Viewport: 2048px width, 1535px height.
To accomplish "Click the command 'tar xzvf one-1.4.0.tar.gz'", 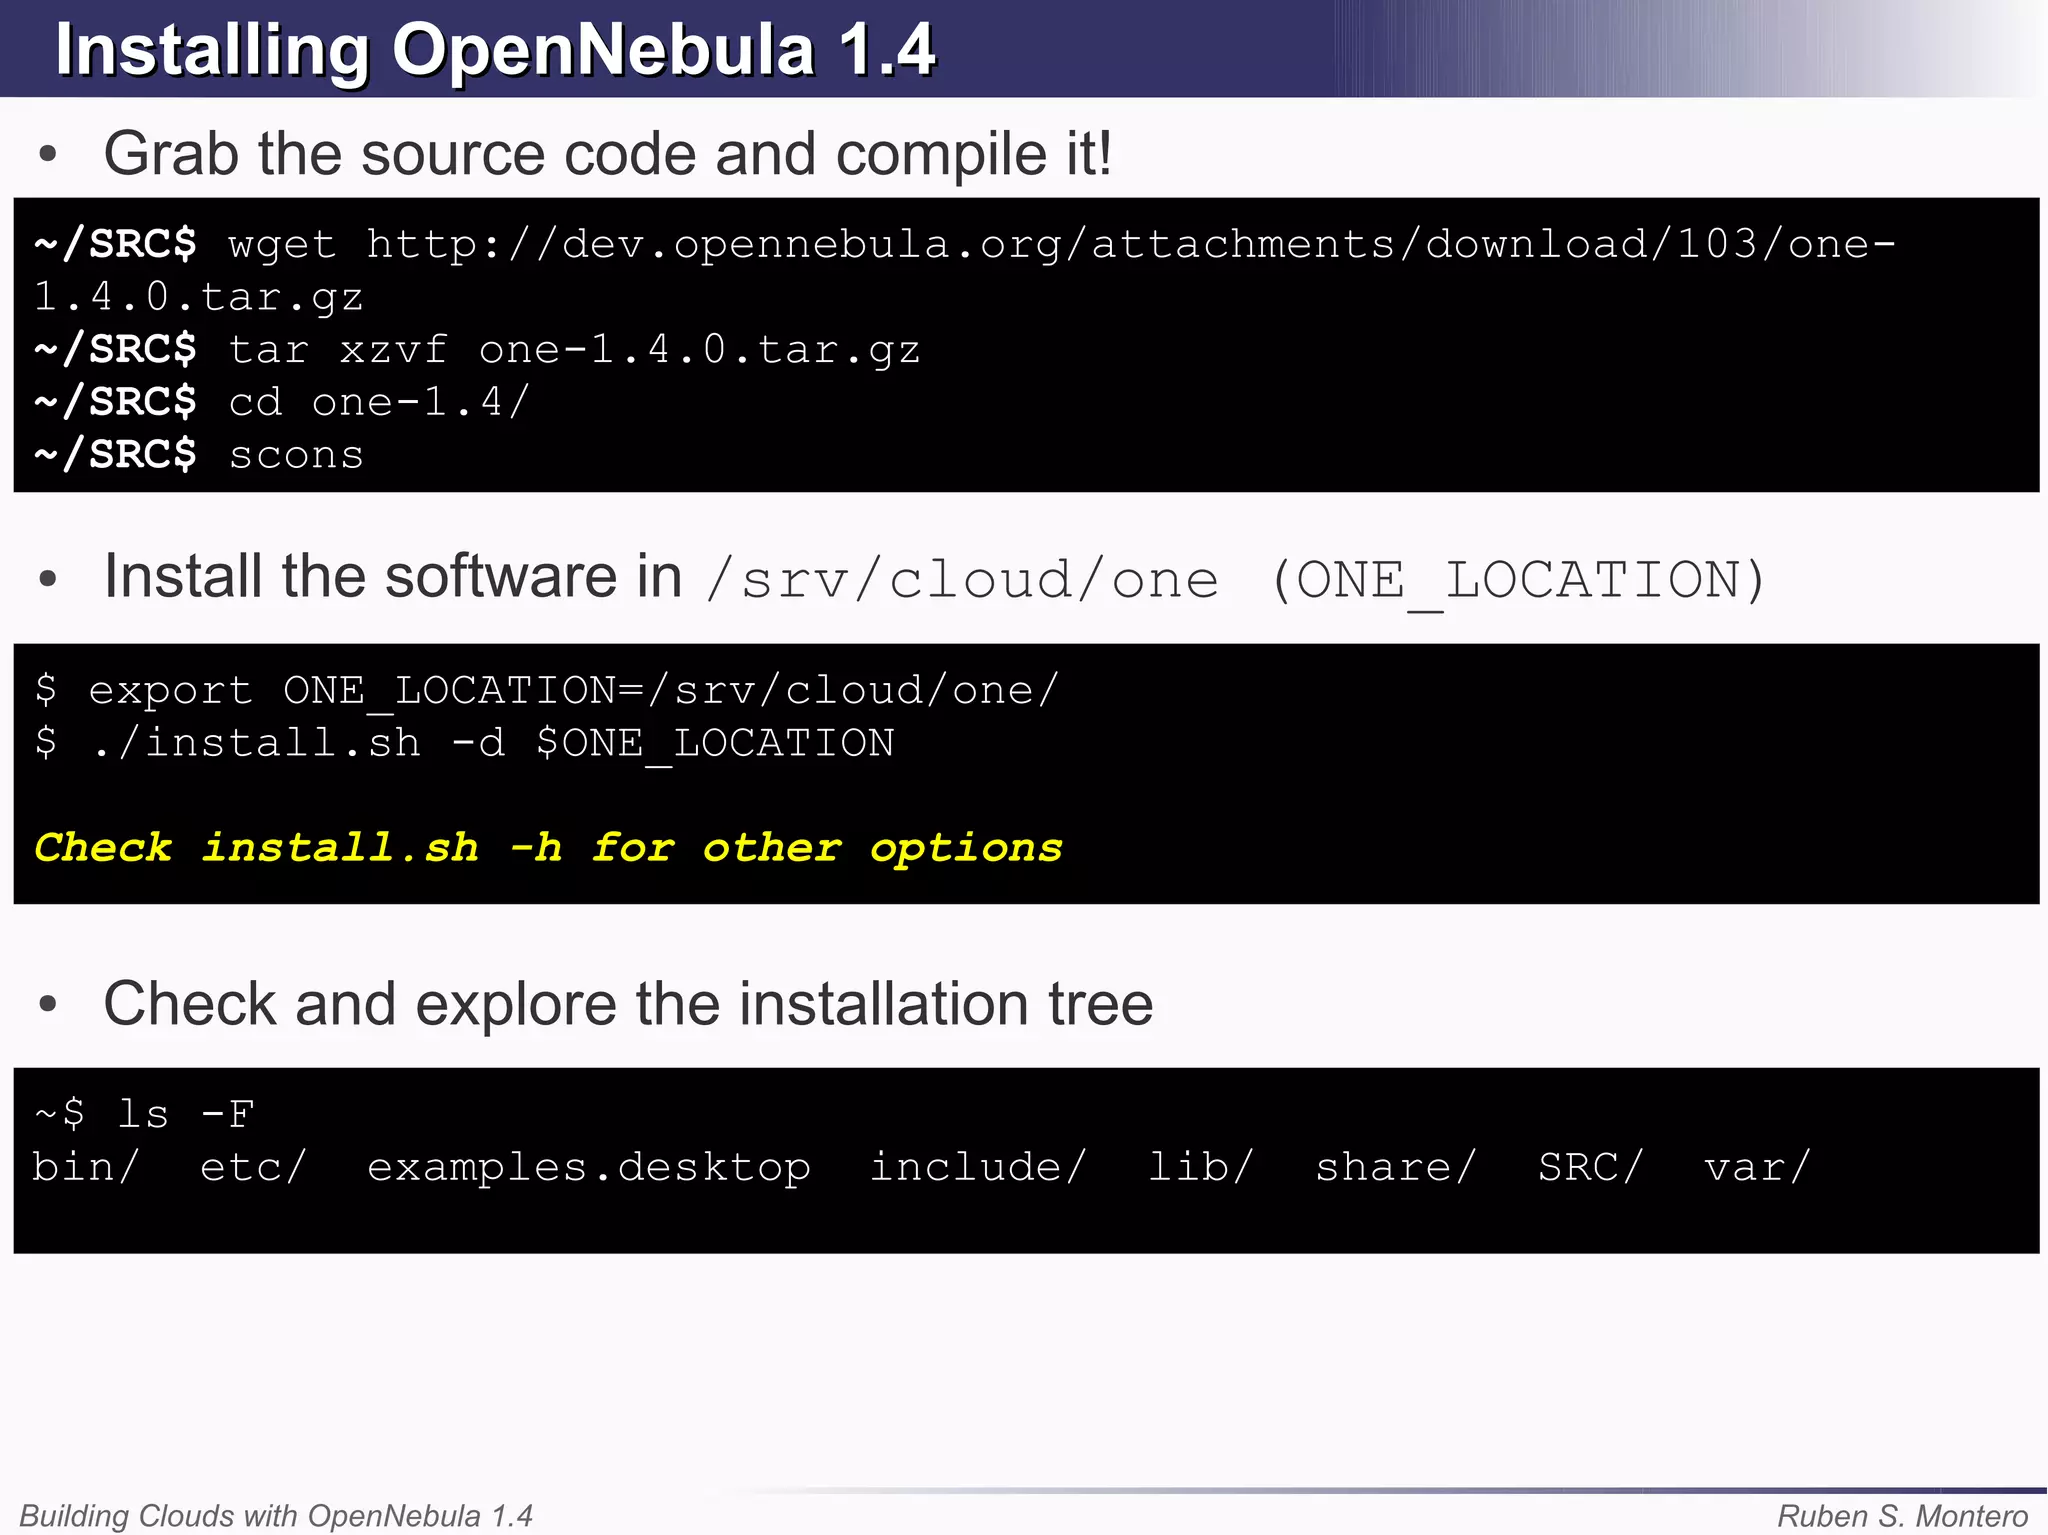I will (574, 350).
